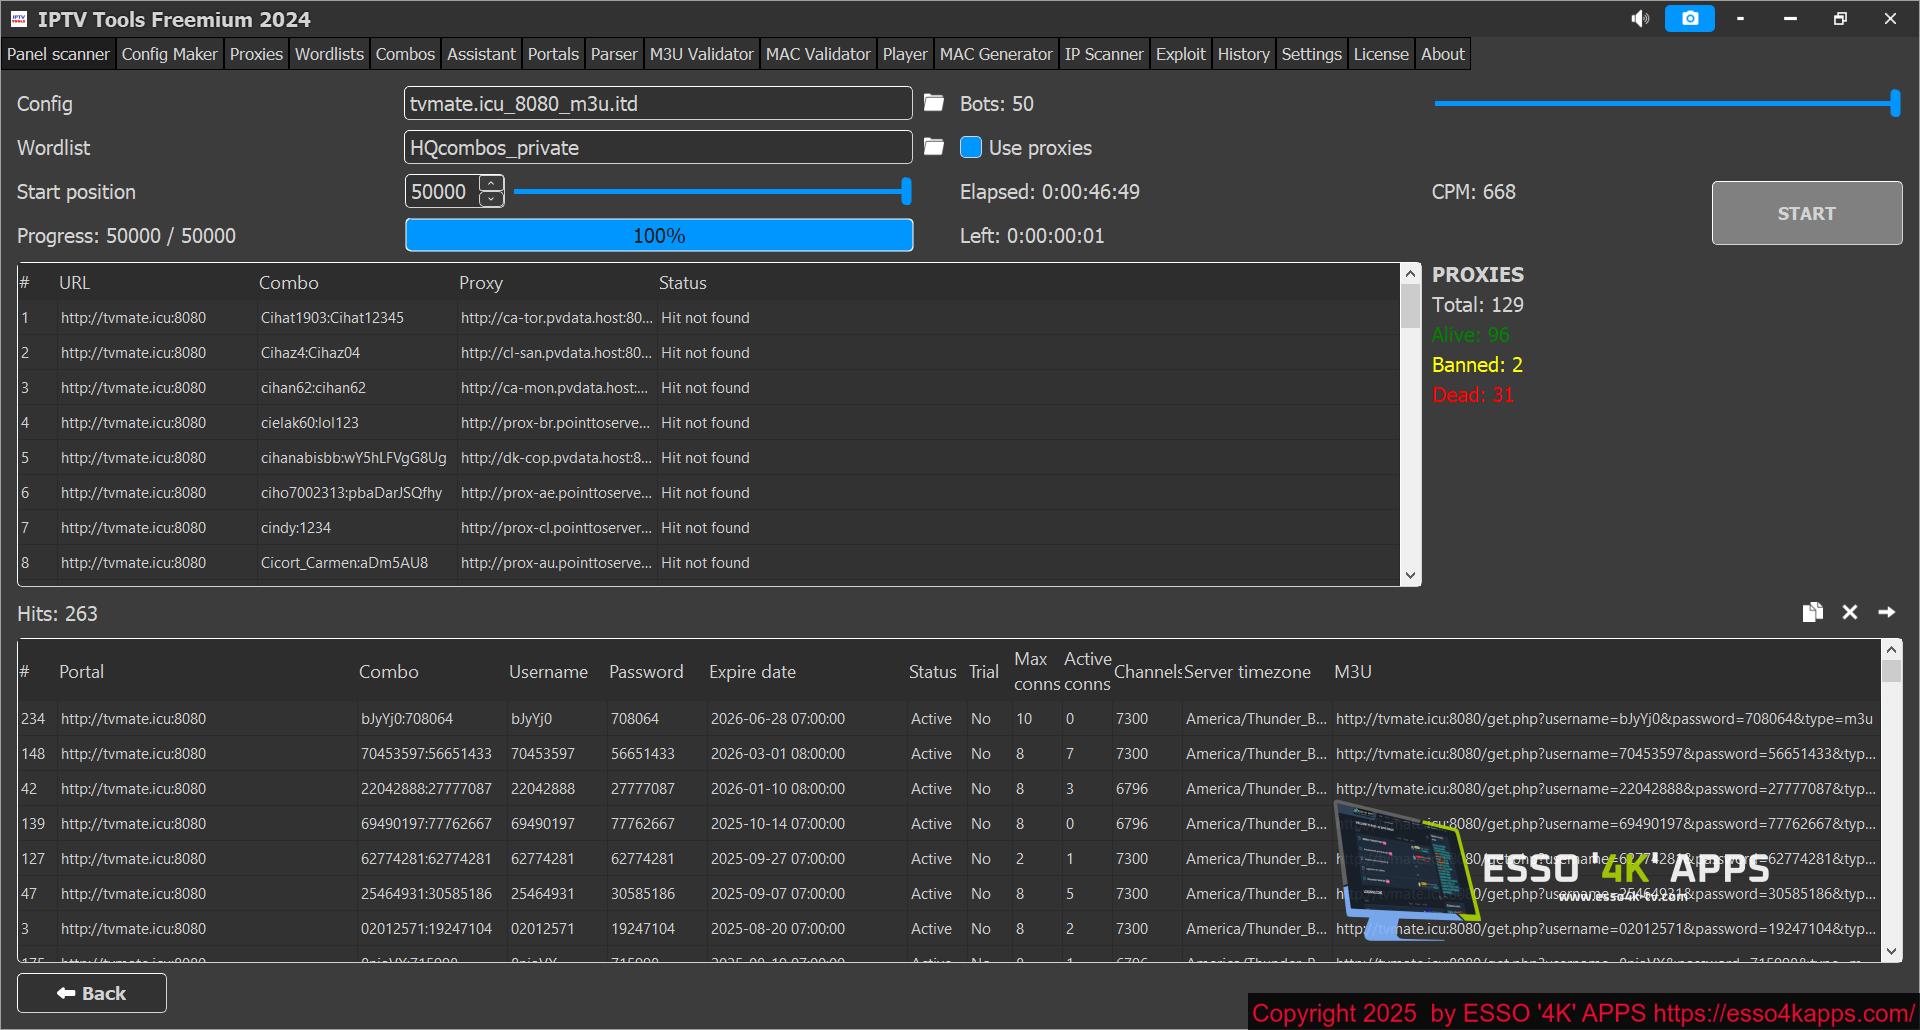This screenshot has width=1920, height=1030.
Task: View the License tab
Action: 1381,54
